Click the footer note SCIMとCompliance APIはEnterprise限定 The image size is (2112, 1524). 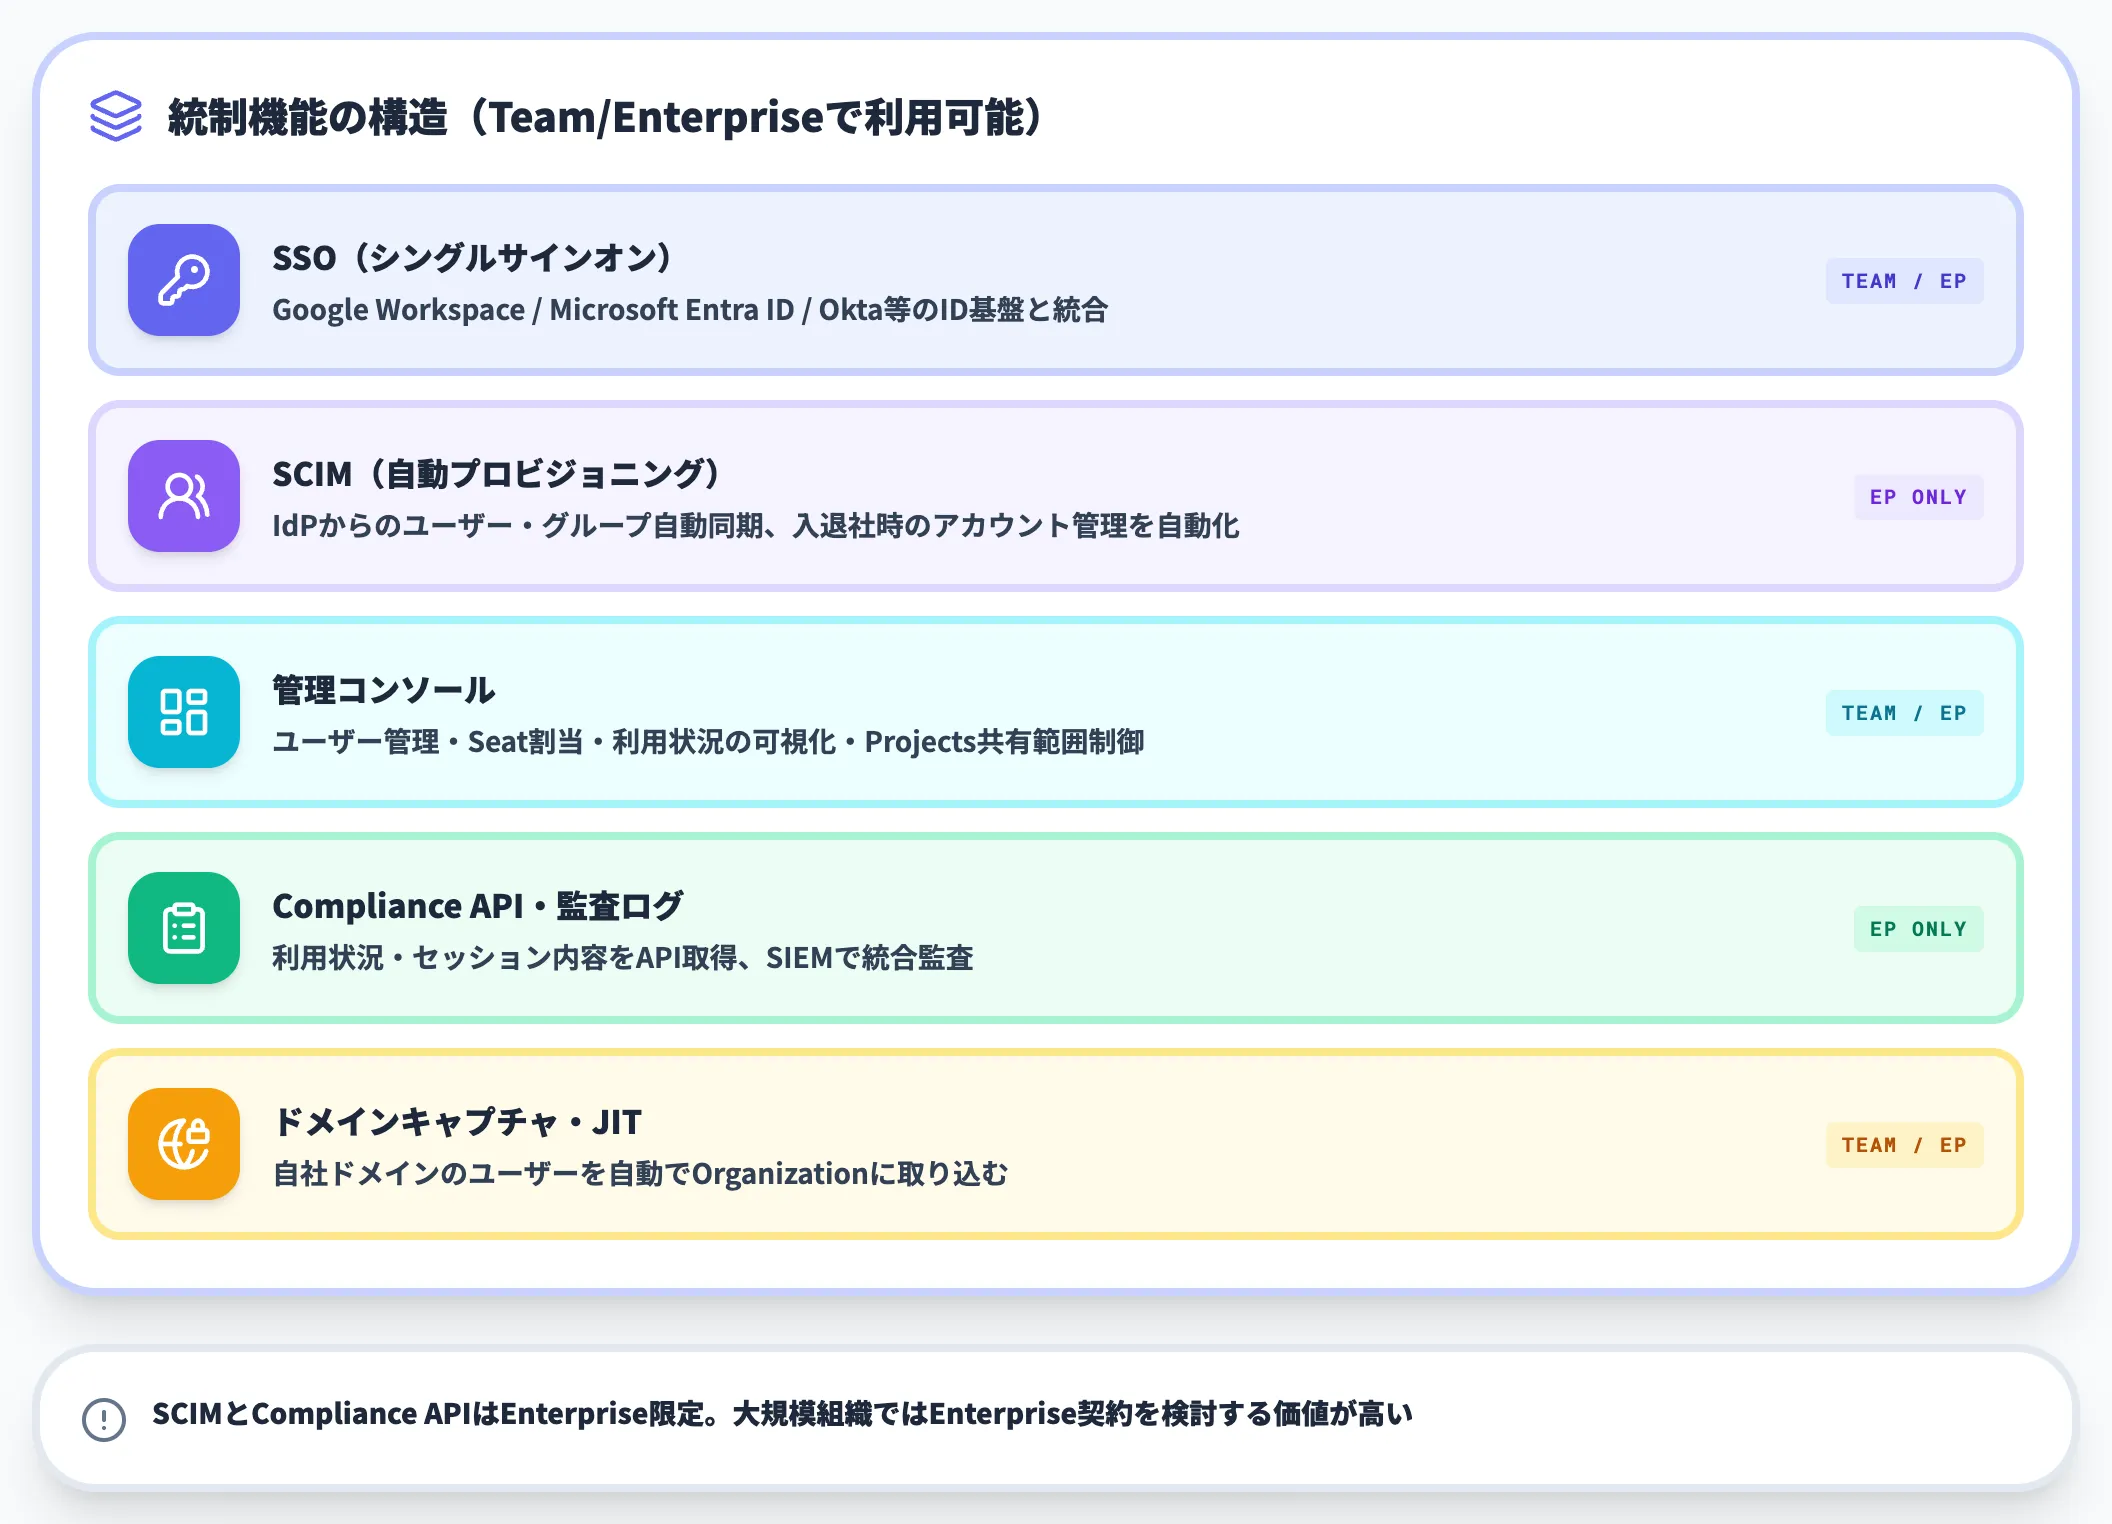click(782, 1414)
